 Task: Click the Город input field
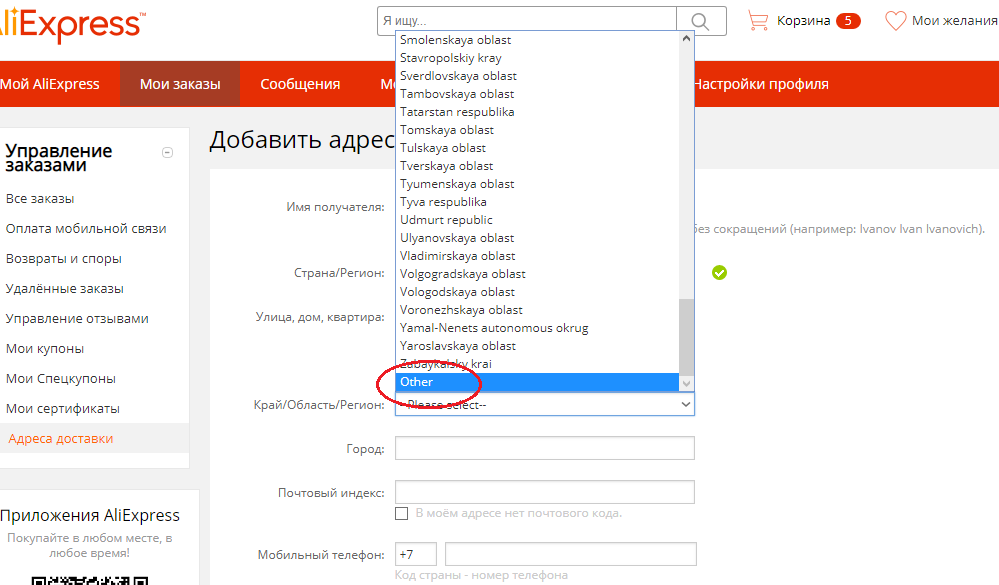pos(545,448)
